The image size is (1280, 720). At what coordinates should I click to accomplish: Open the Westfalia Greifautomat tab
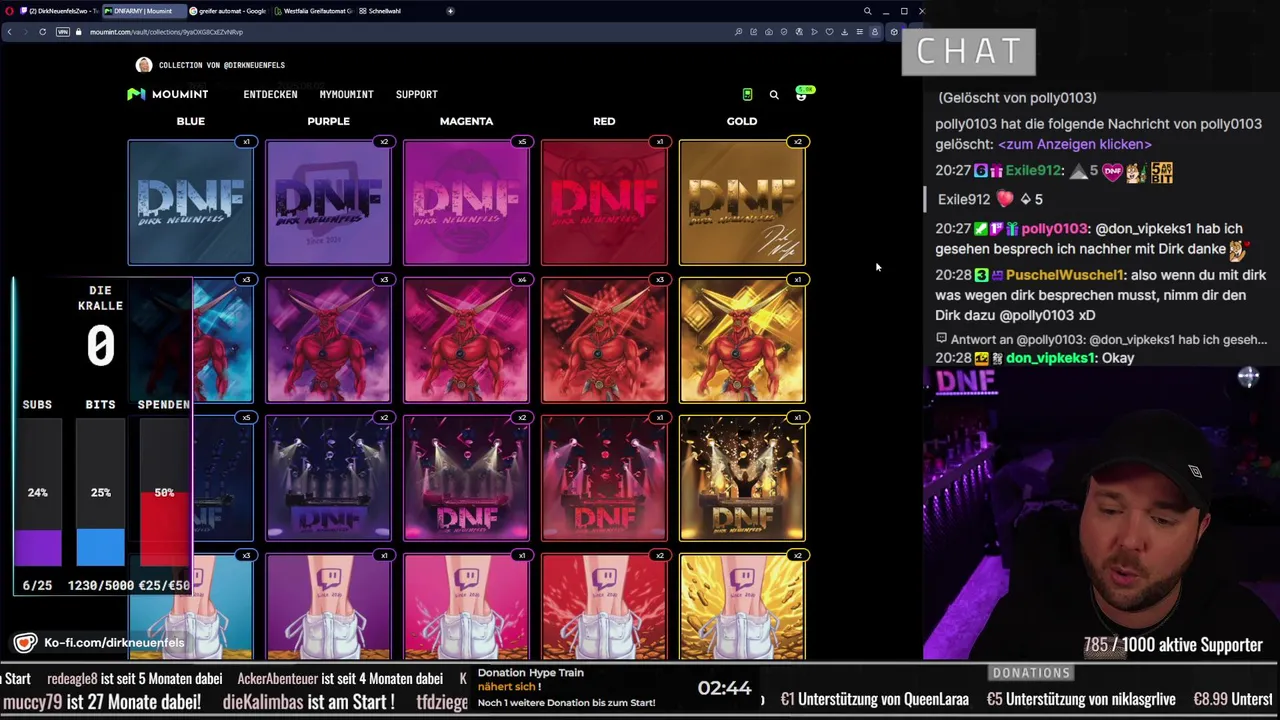[312, 11]
